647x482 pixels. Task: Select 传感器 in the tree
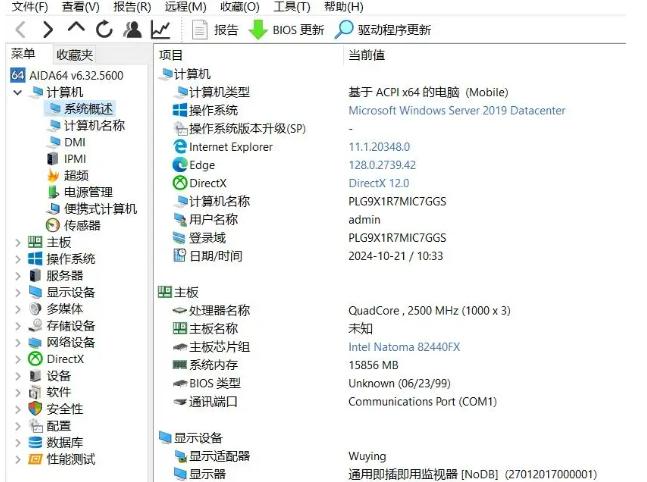[73, 225]
